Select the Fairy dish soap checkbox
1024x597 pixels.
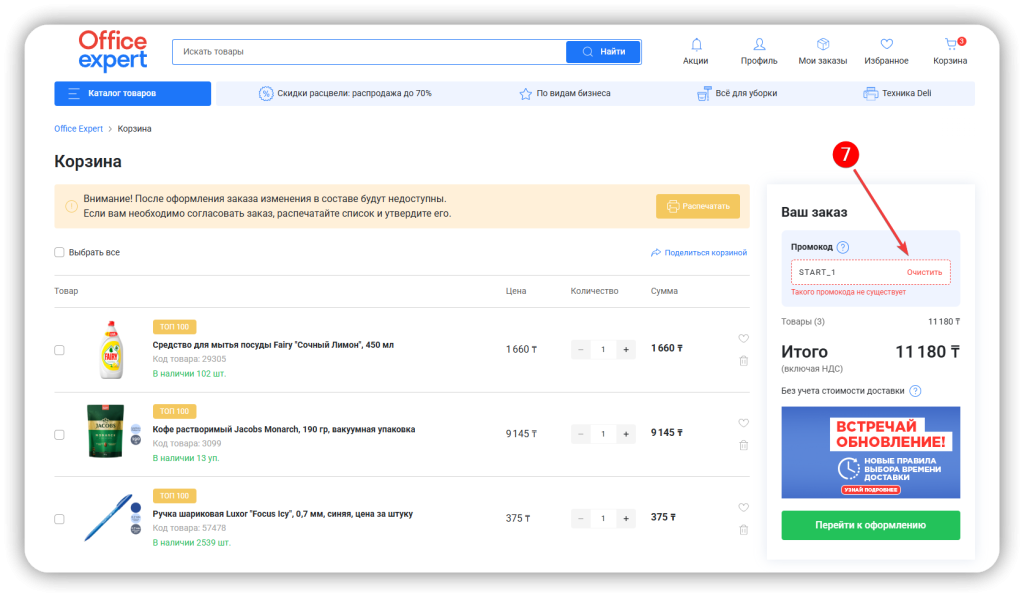point(60,350)
